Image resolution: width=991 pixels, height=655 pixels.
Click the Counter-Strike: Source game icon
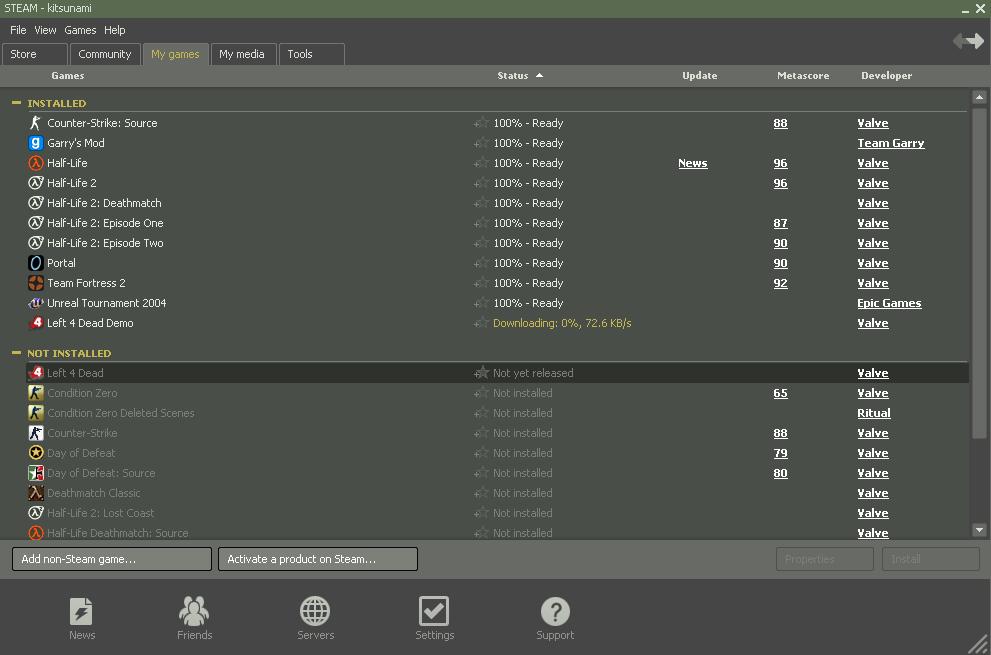tap(36, 123)
